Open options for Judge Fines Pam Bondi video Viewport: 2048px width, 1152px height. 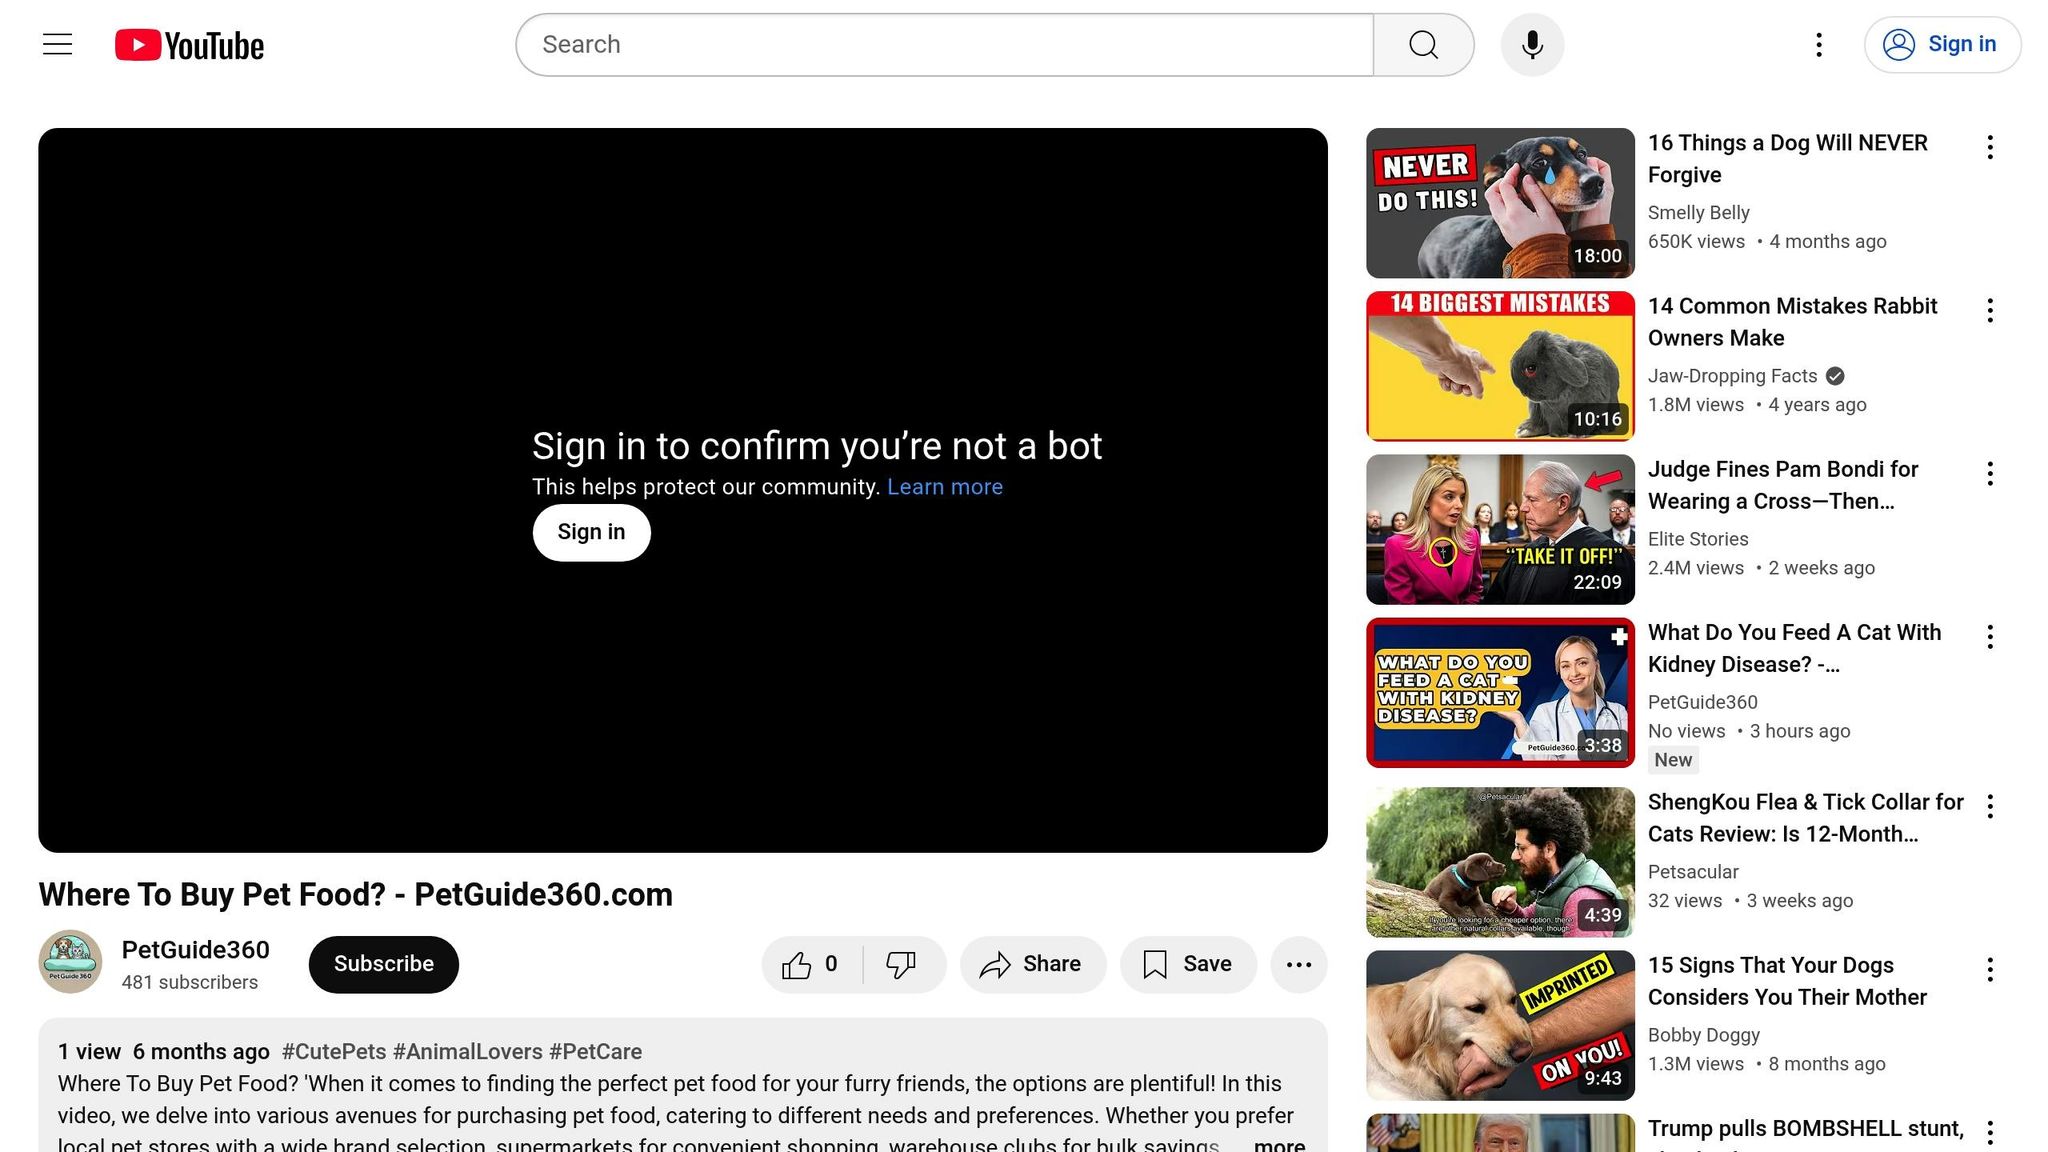pos(1990,474)
